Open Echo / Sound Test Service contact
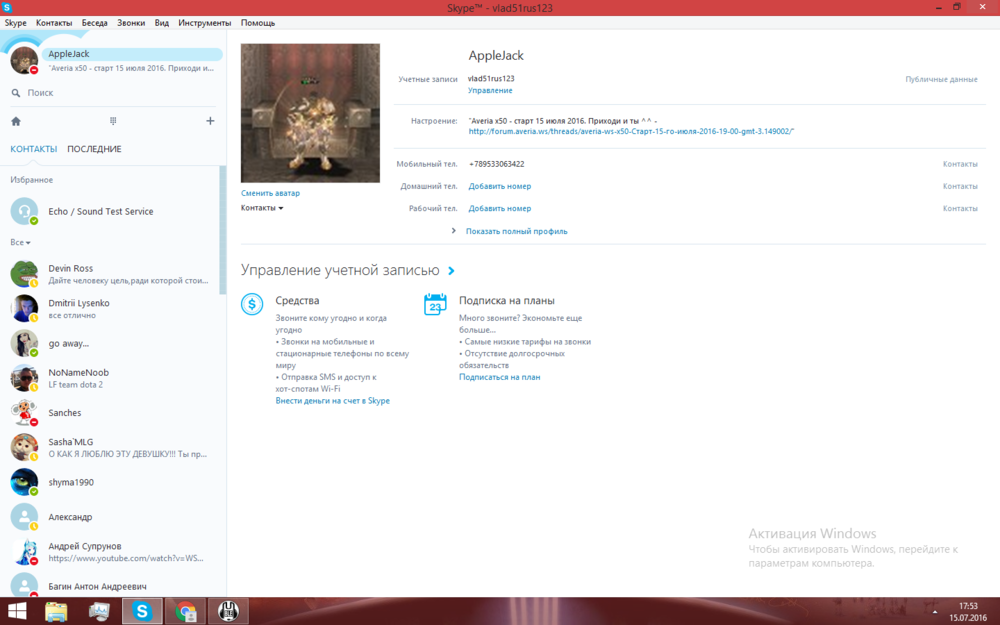Viewport: 1000px width, 625px height. pos(101,212)
